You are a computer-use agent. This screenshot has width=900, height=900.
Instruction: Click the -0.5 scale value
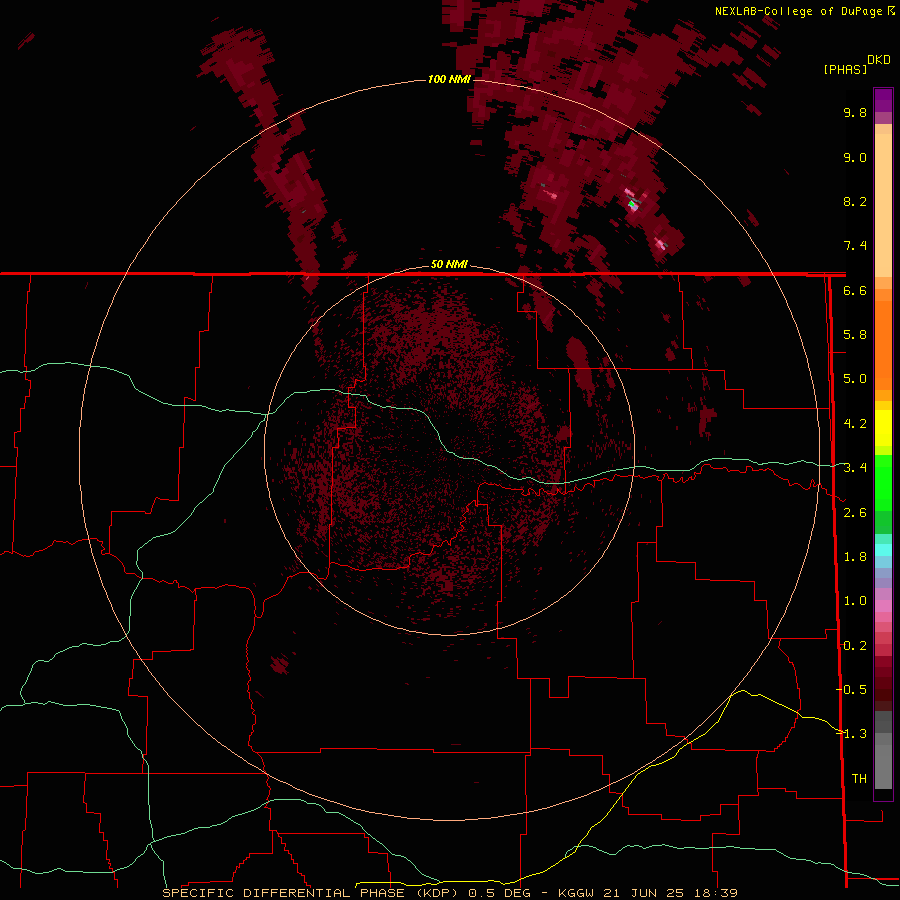coord(852,690)
